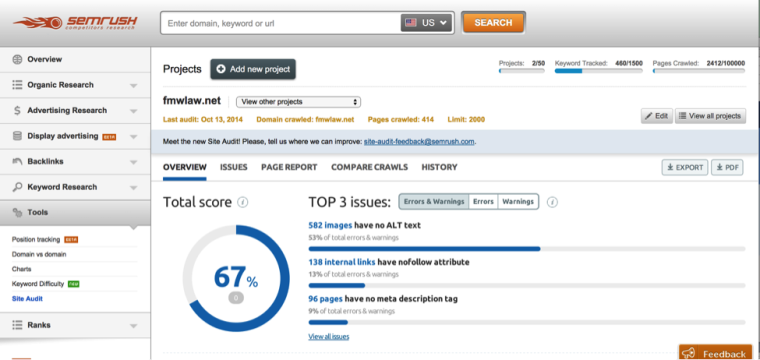
Task: Switch to the HISTORY tab
Action: (439, 167)
